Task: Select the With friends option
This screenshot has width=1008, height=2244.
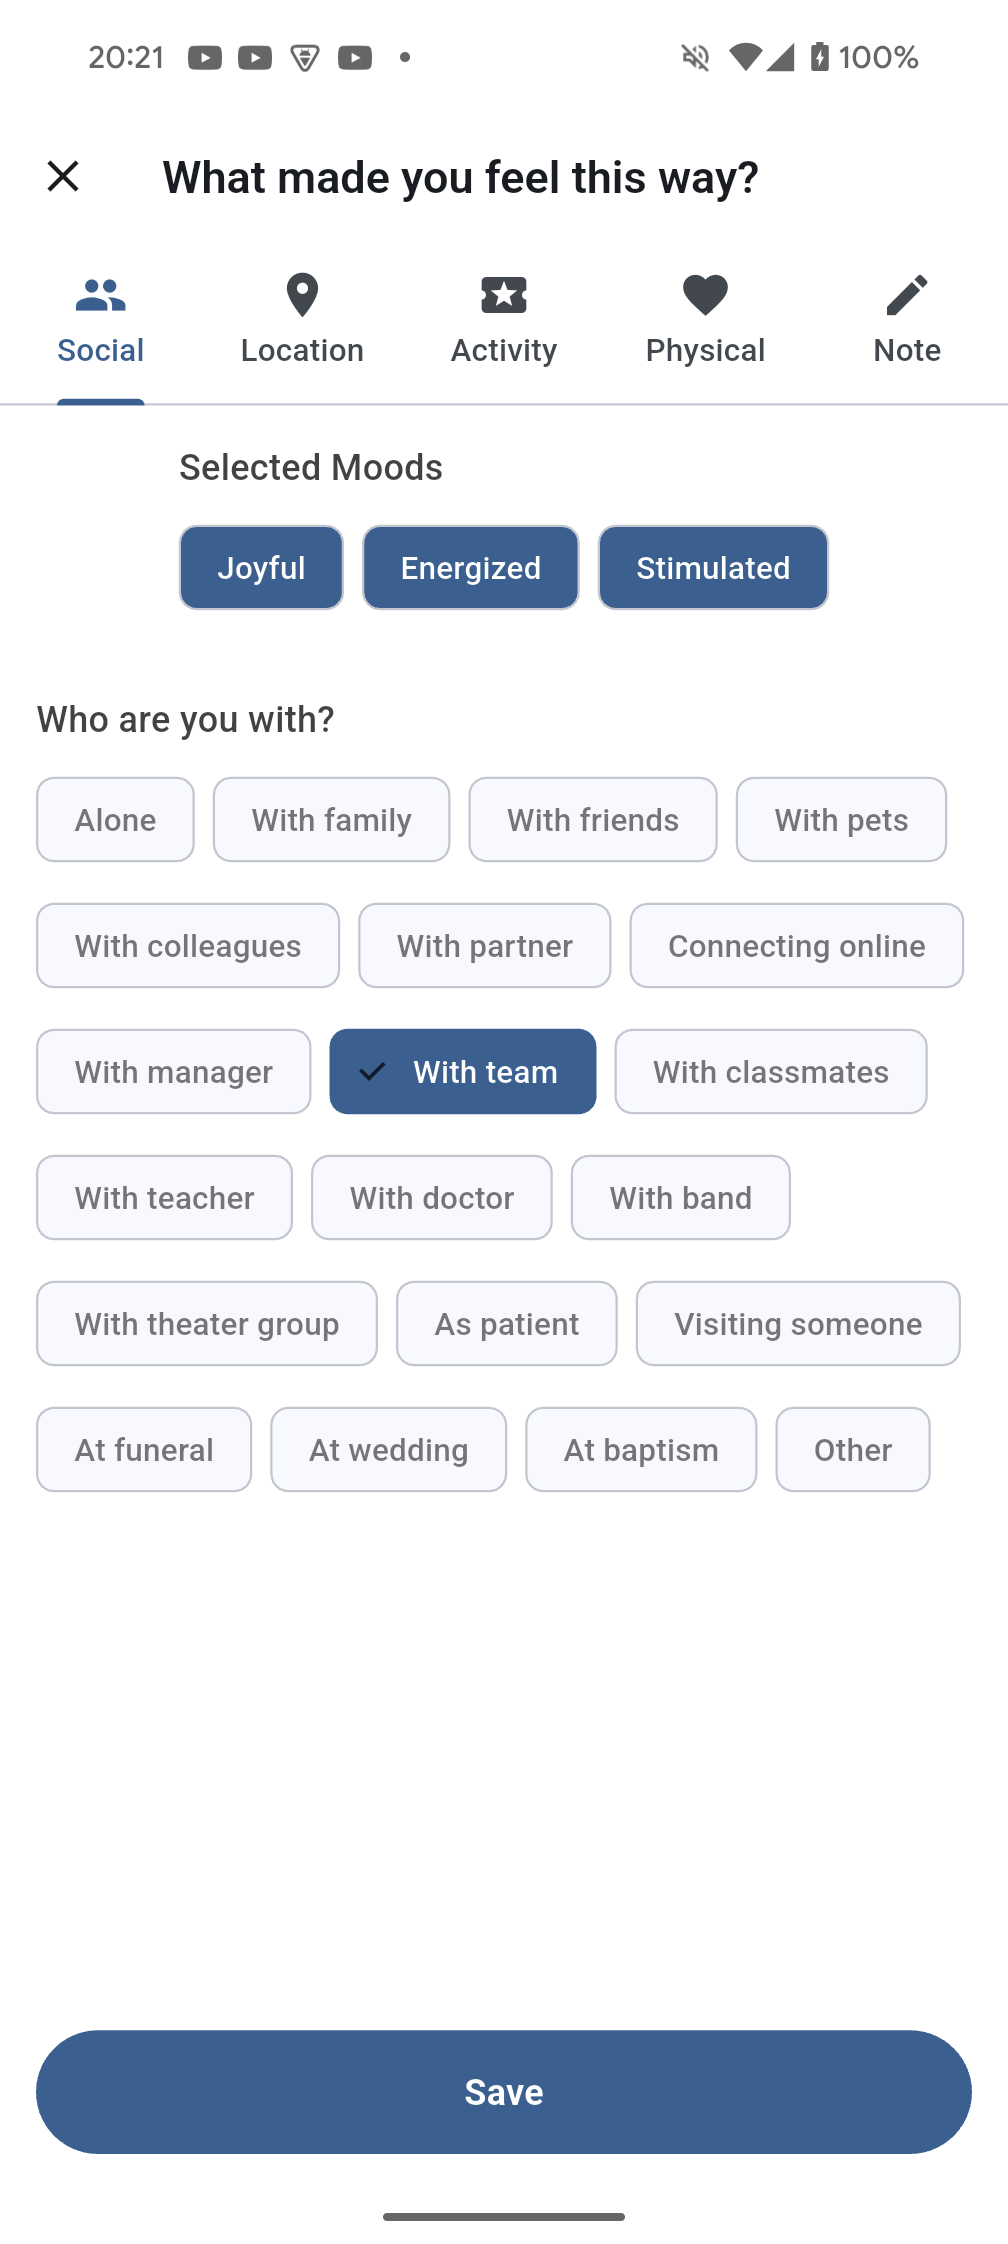Action: click(x=593, y=820)
